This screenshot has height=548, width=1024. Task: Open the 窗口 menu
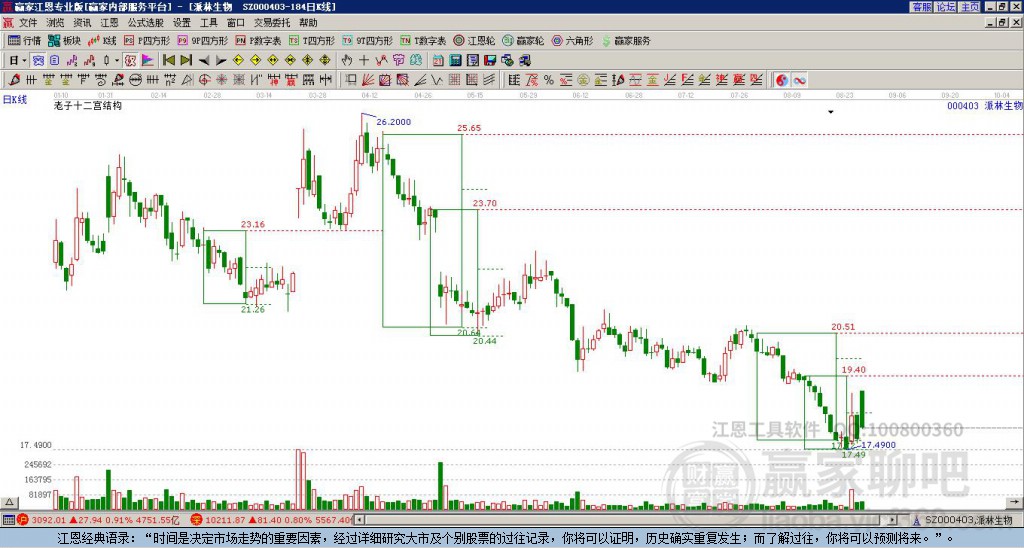pyautogui.click(x=236, y=23)
